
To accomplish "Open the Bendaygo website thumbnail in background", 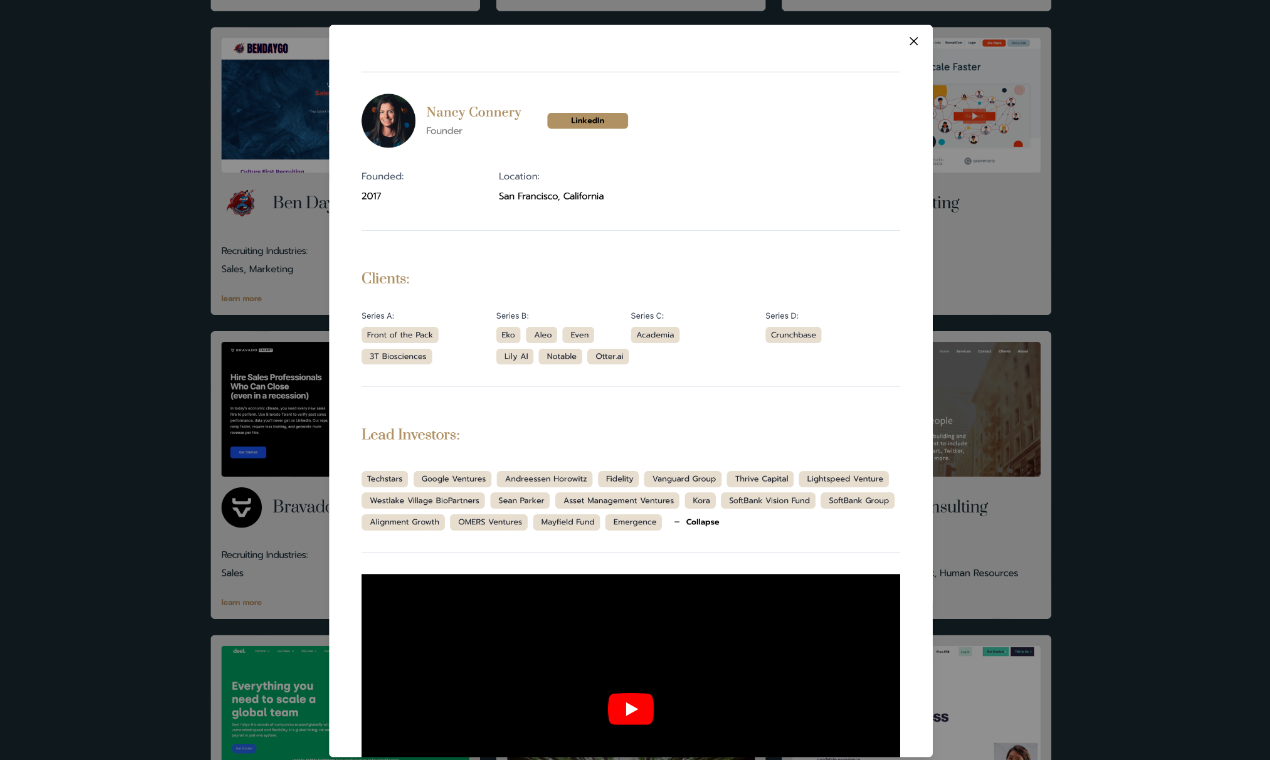I will (275, 105).
